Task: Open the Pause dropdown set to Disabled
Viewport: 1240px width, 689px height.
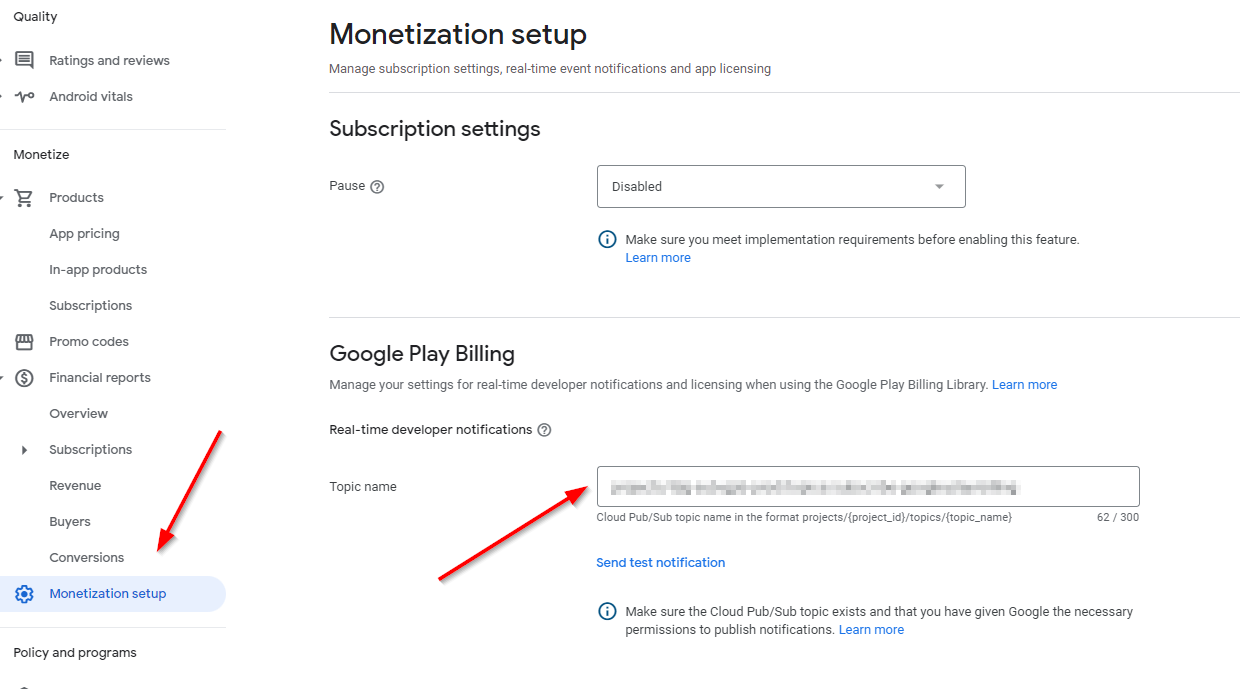Action: pyautogui.click(x=781, y=186)
